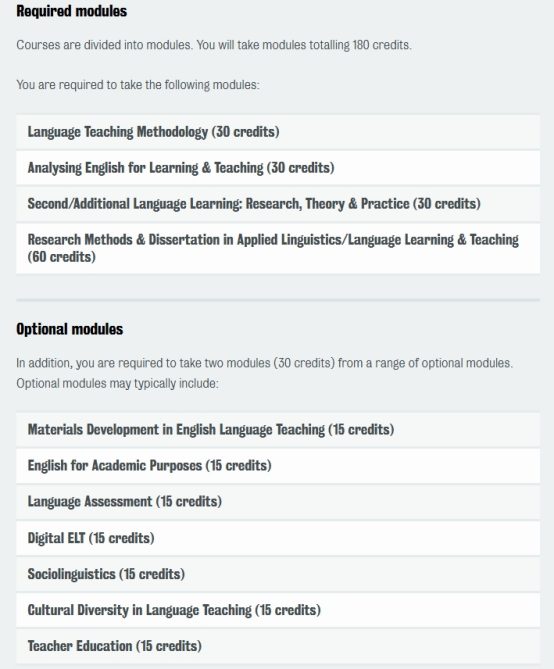Open English for Academic Purposes module
The height and width of the screenshot is (669, 554).
coord(278,465)
